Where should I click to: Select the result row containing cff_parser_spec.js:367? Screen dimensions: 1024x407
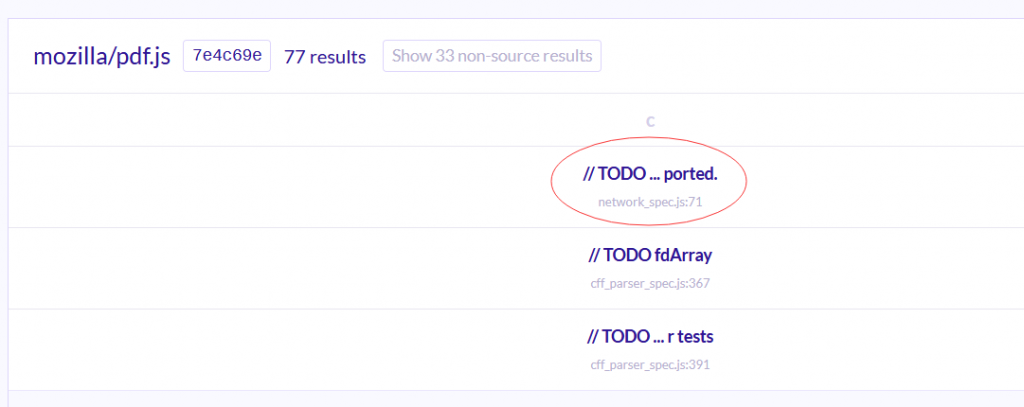tap(516, 269)
